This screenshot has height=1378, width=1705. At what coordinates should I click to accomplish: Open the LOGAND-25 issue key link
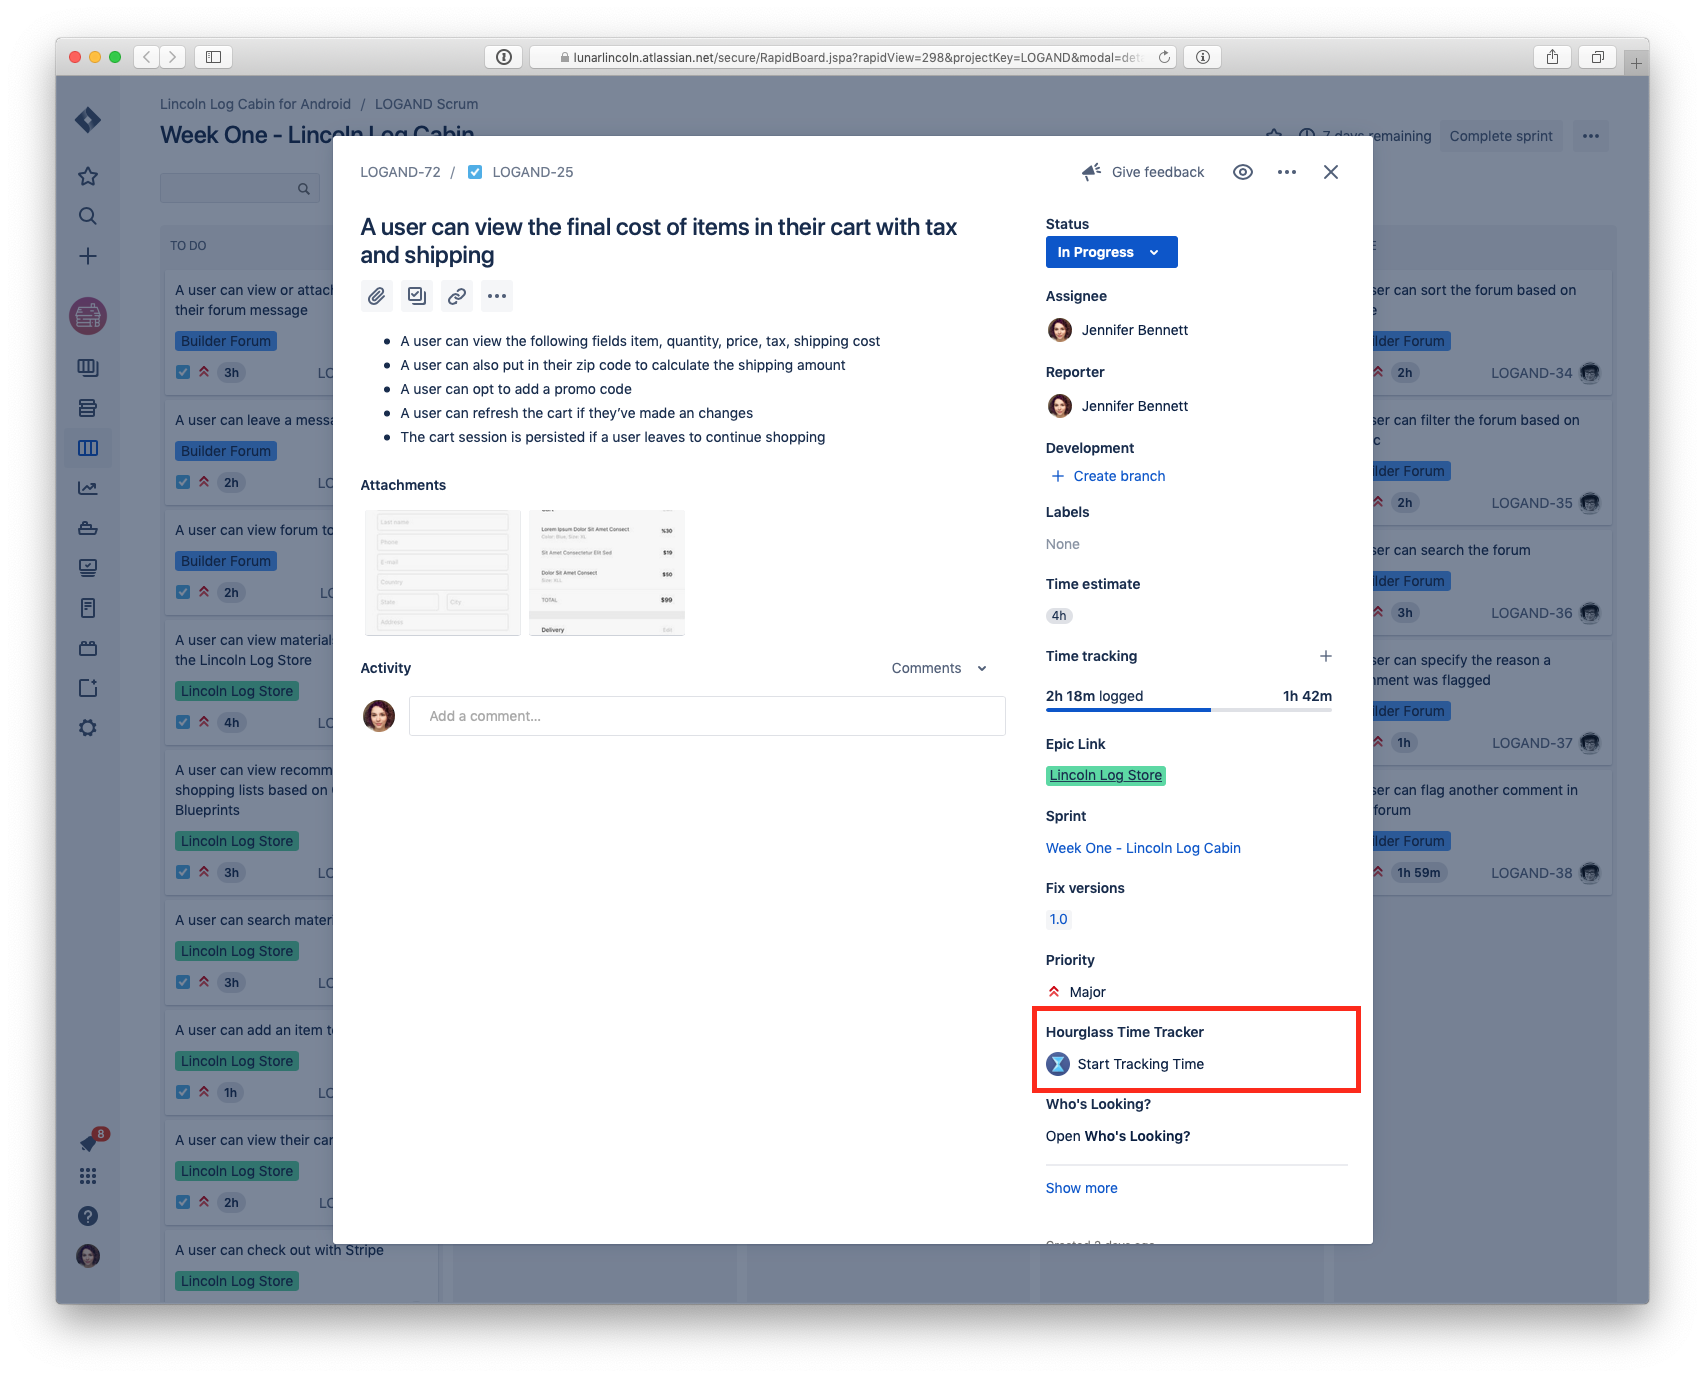[x=533, y=172]
